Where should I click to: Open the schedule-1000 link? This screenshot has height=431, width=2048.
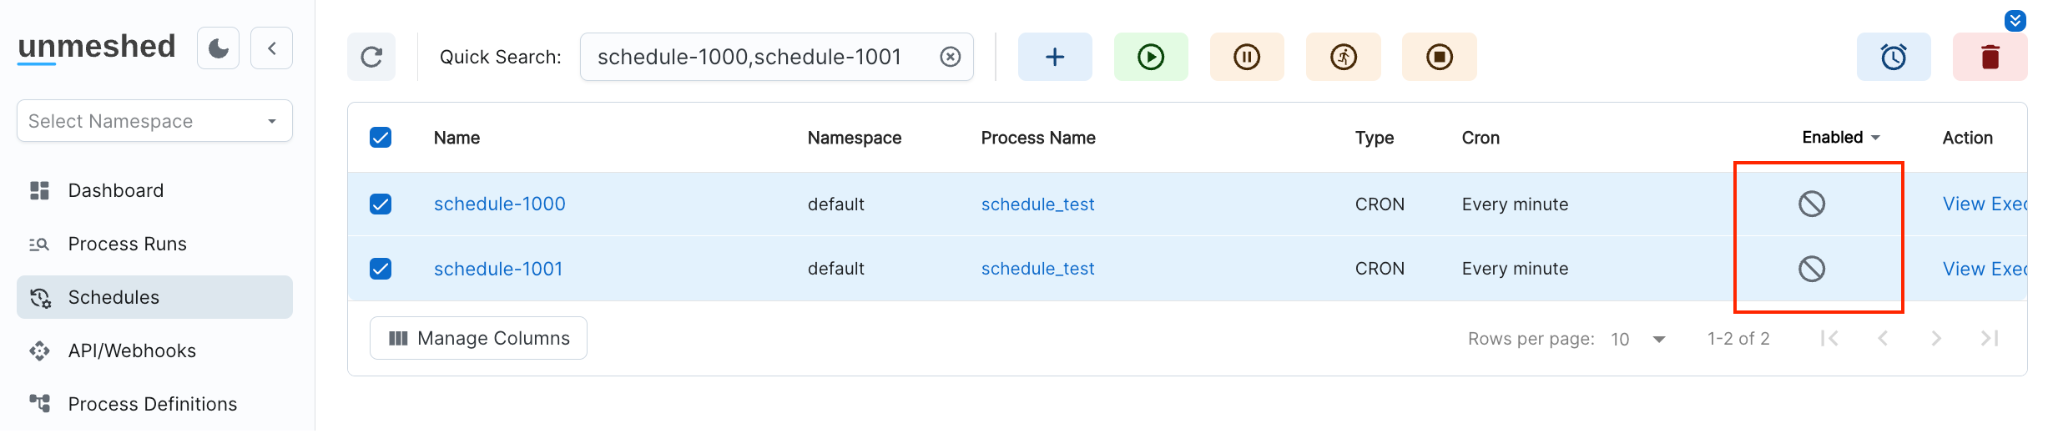point(499,204)
